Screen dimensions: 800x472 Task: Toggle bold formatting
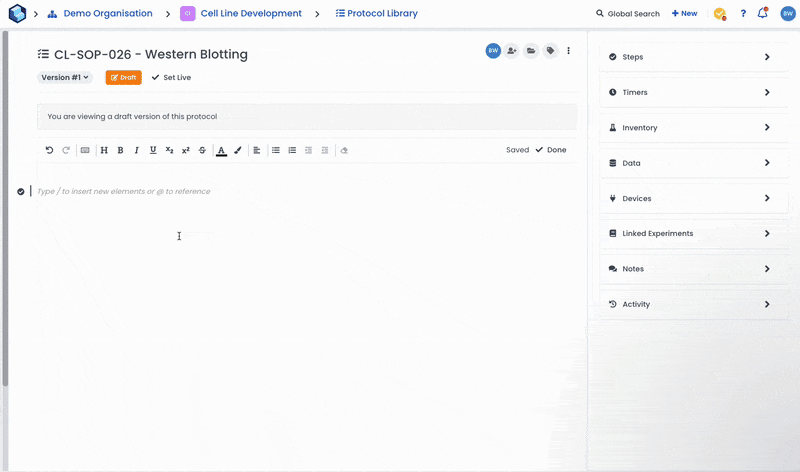pyautogui.click(x=120, y=150)
